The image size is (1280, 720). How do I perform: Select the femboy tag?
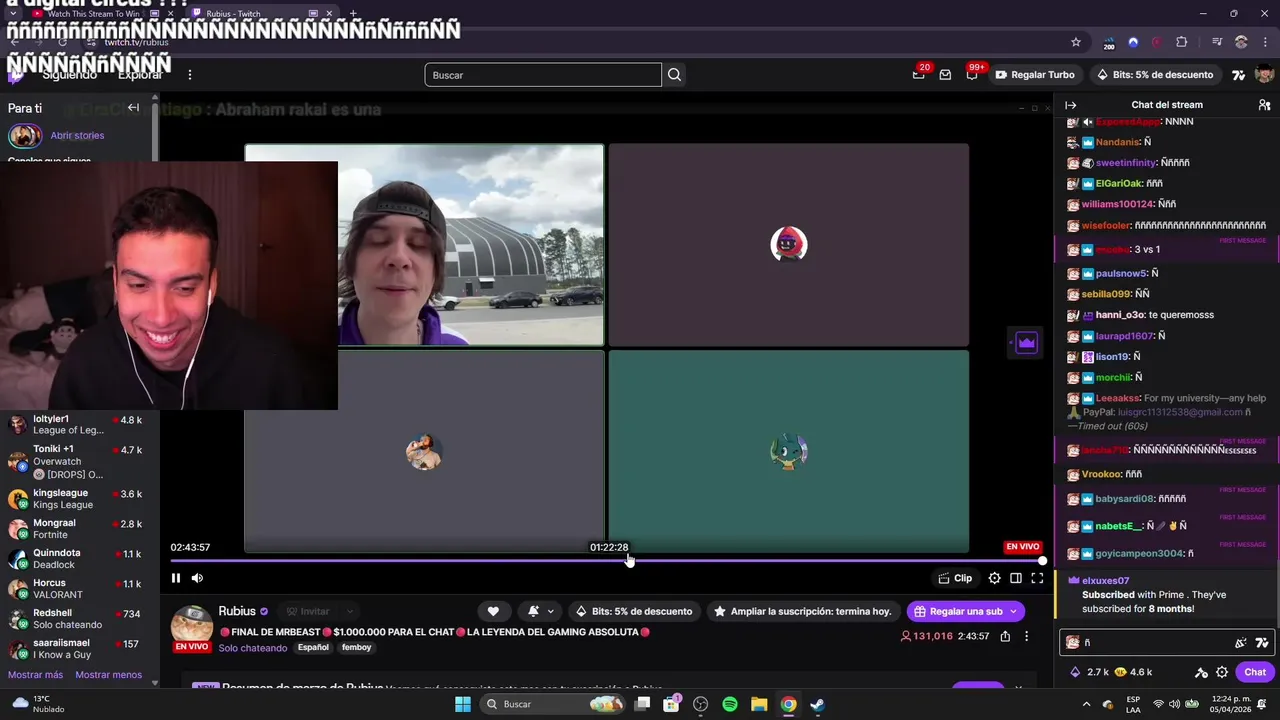(x=356, y=648)
